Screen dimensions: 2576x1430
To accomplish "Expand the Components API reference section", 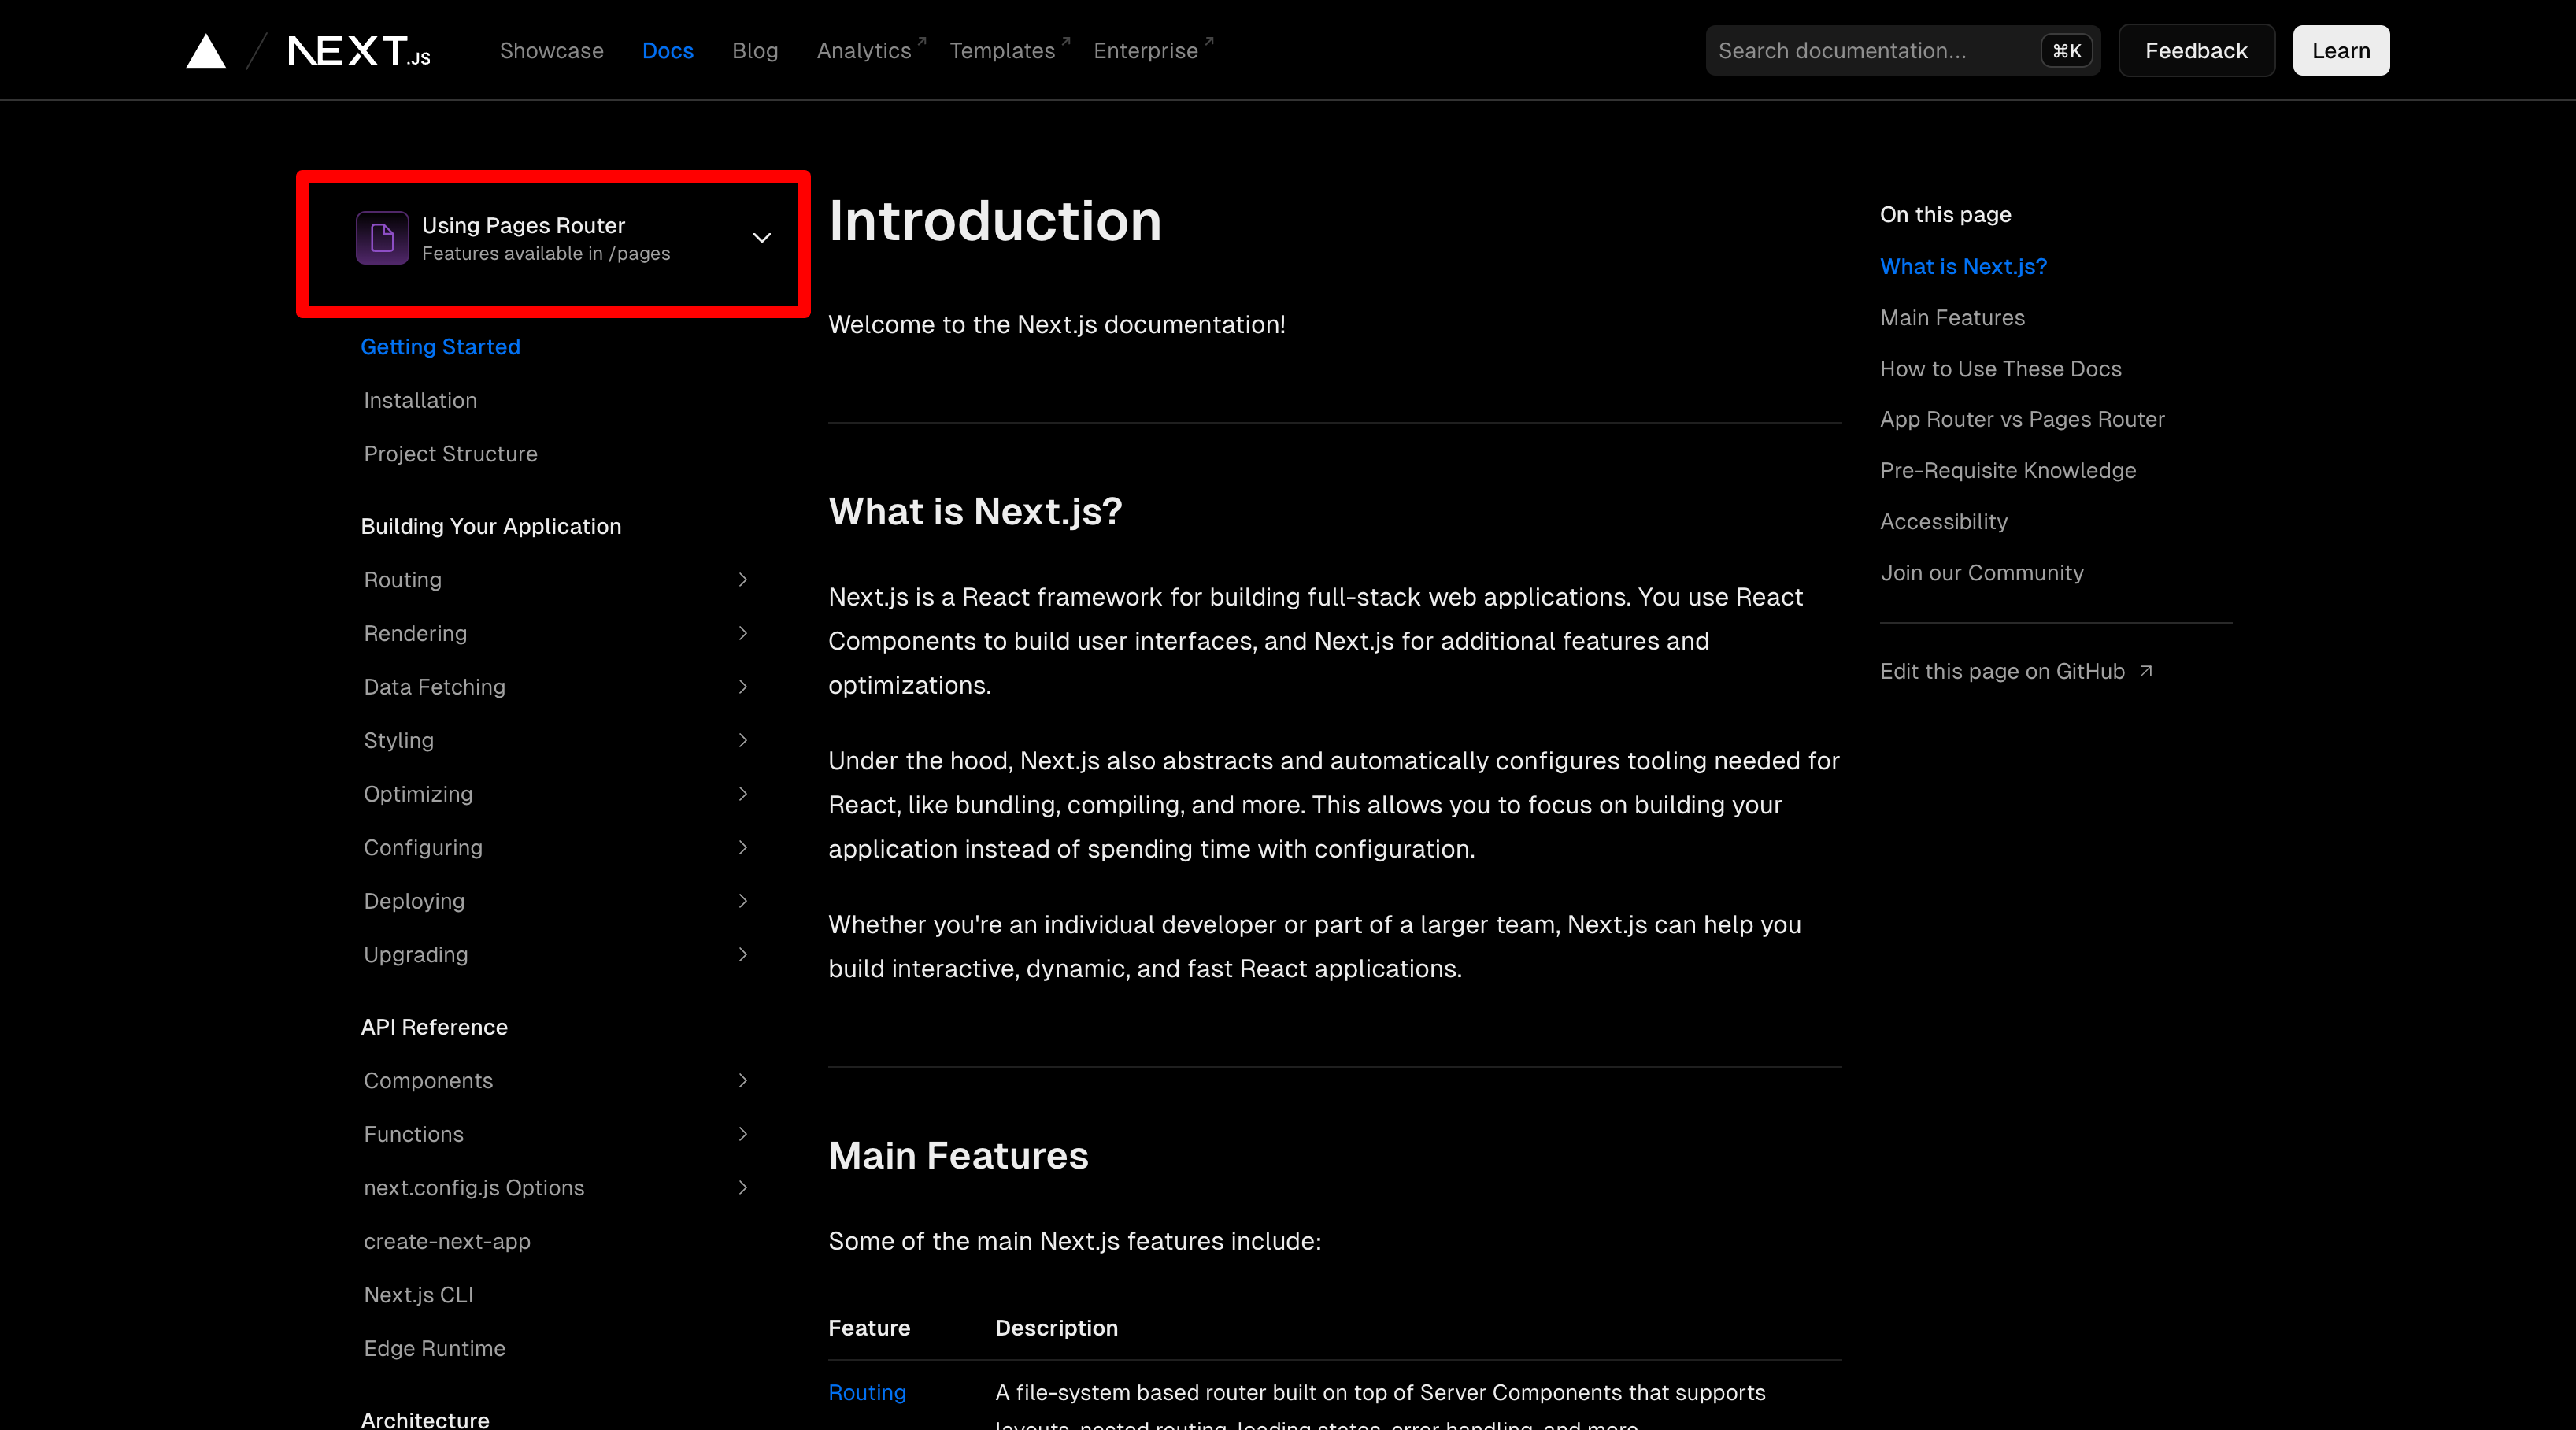I will 742,1080.
